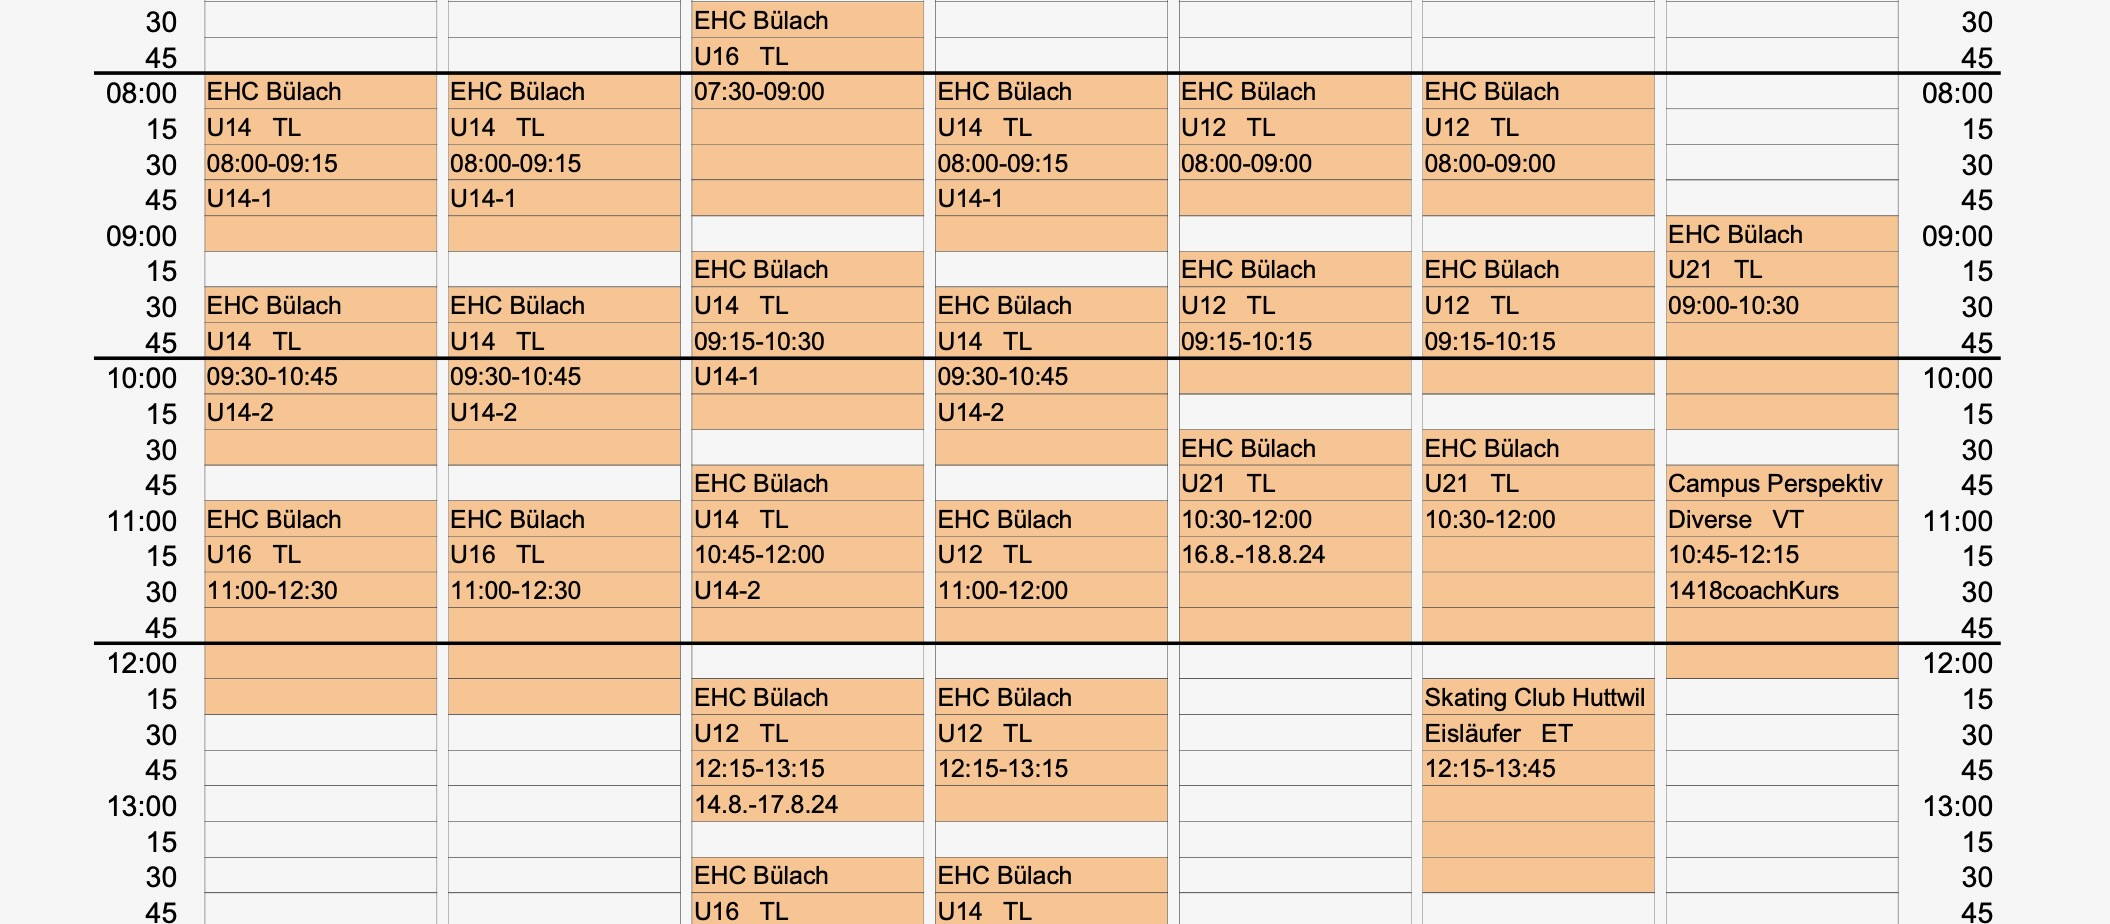The width and height of the screenshot is (2110, 924).
Task: Select the 09:00-10:30 U21 time slot
Action: (x=1733, y=306)
